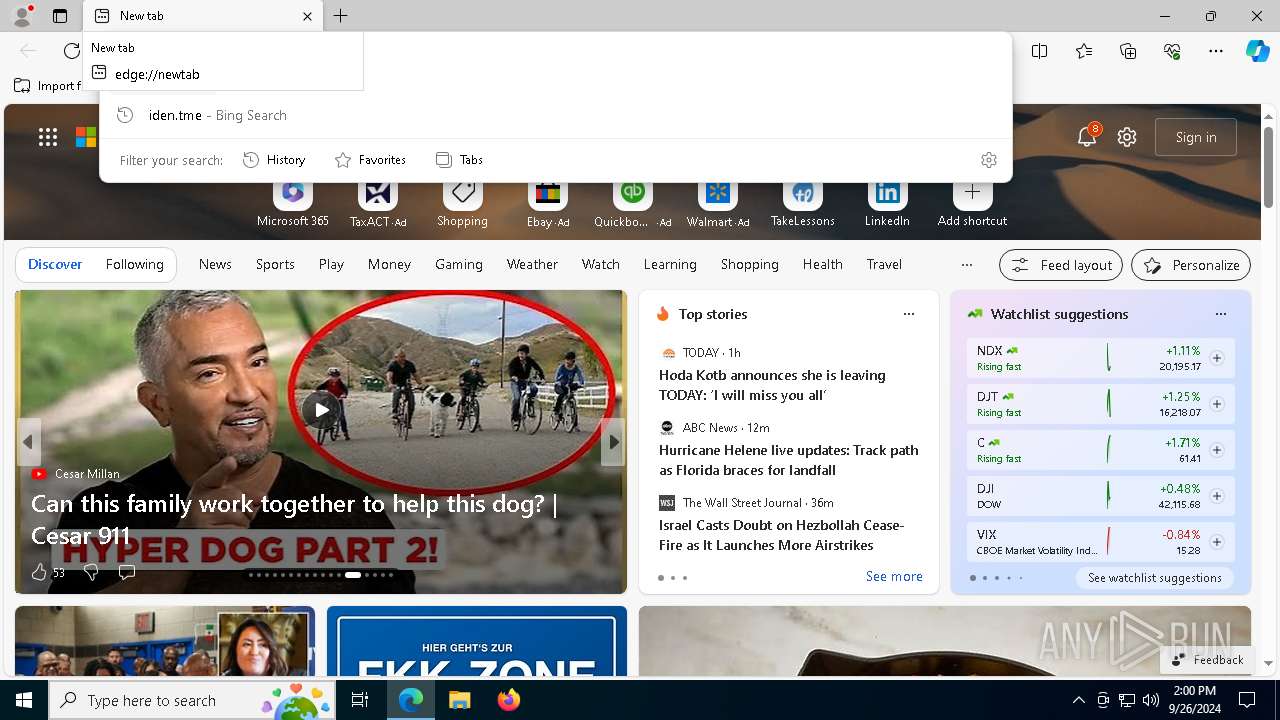Open the notifications bell
1280x720 pixels.
(1087, 137)
